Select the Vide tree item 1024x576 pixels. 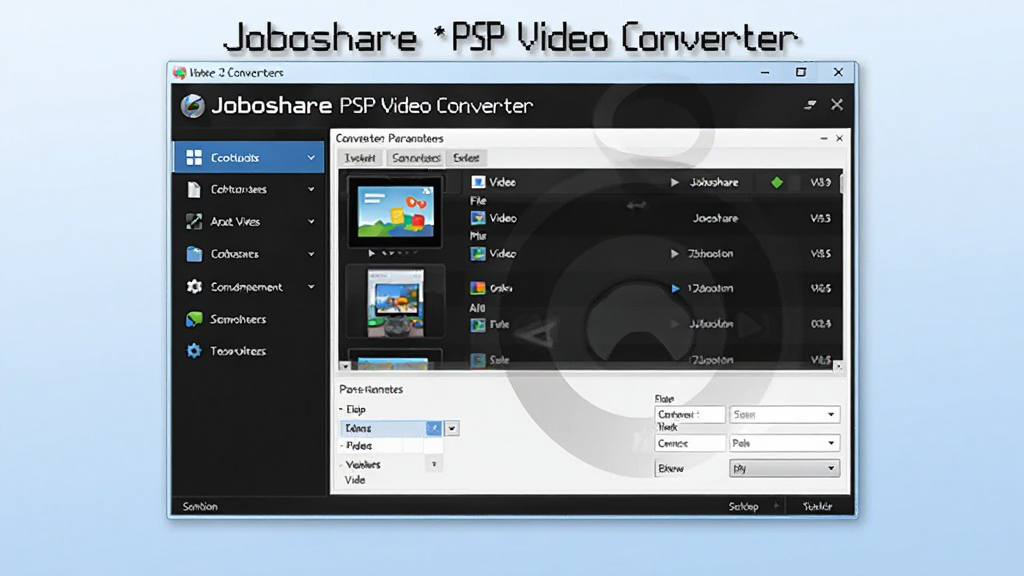click(x=355, y=480)
